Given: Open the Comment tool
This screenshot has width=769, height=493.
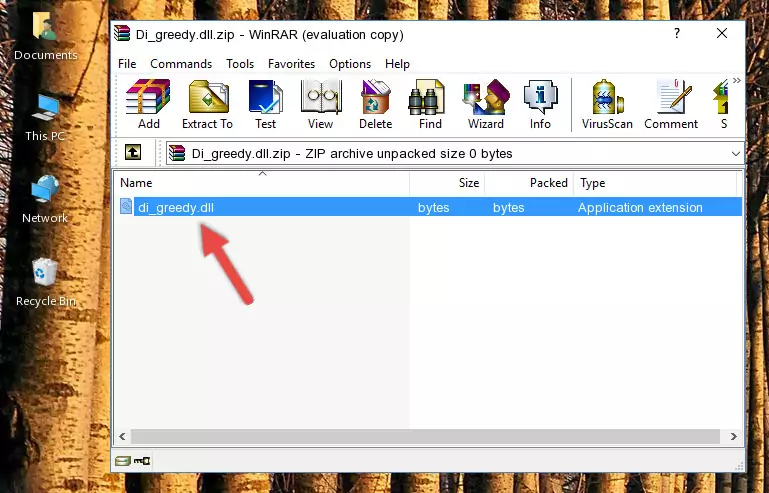Looking at the screenshot, I should 671,104.
